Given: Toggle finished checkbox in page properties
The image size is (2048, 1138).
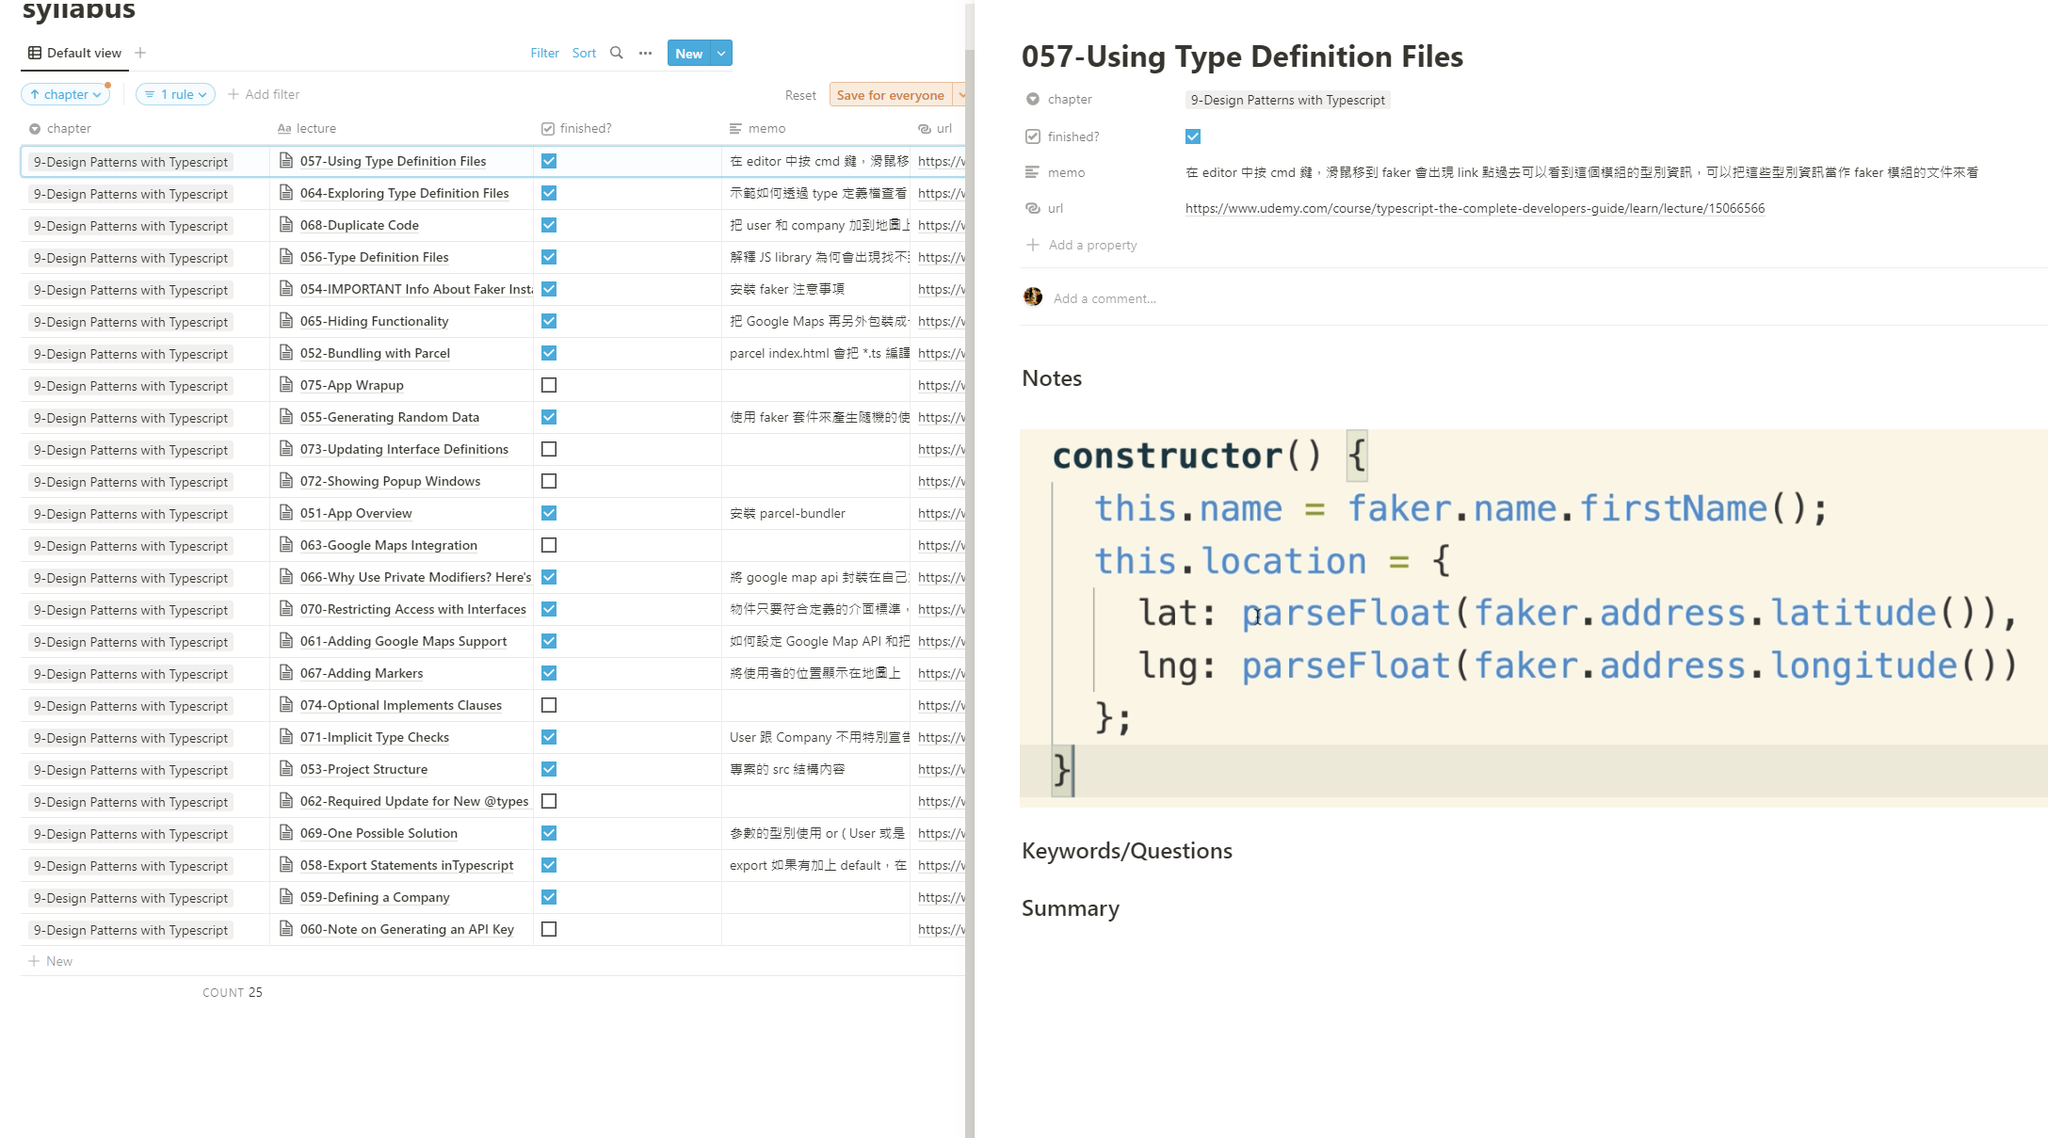Looking at the screenshot, I should tap(1193, 136).
